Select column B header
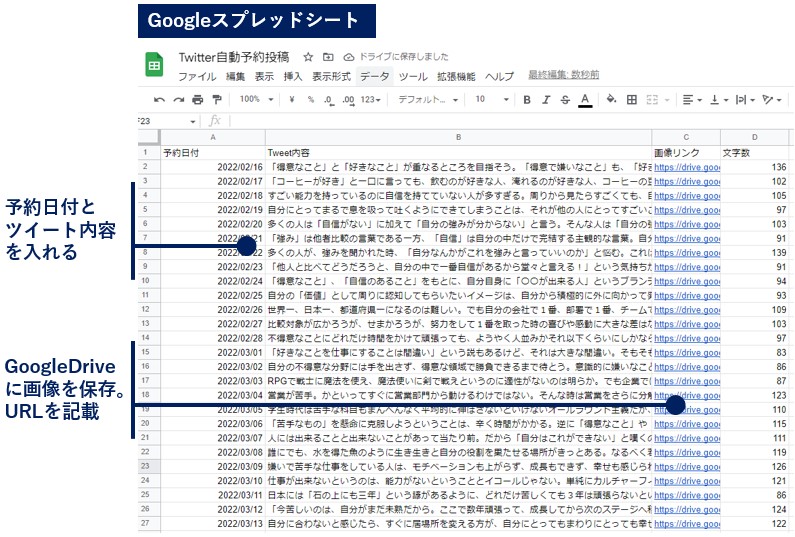 458,137
